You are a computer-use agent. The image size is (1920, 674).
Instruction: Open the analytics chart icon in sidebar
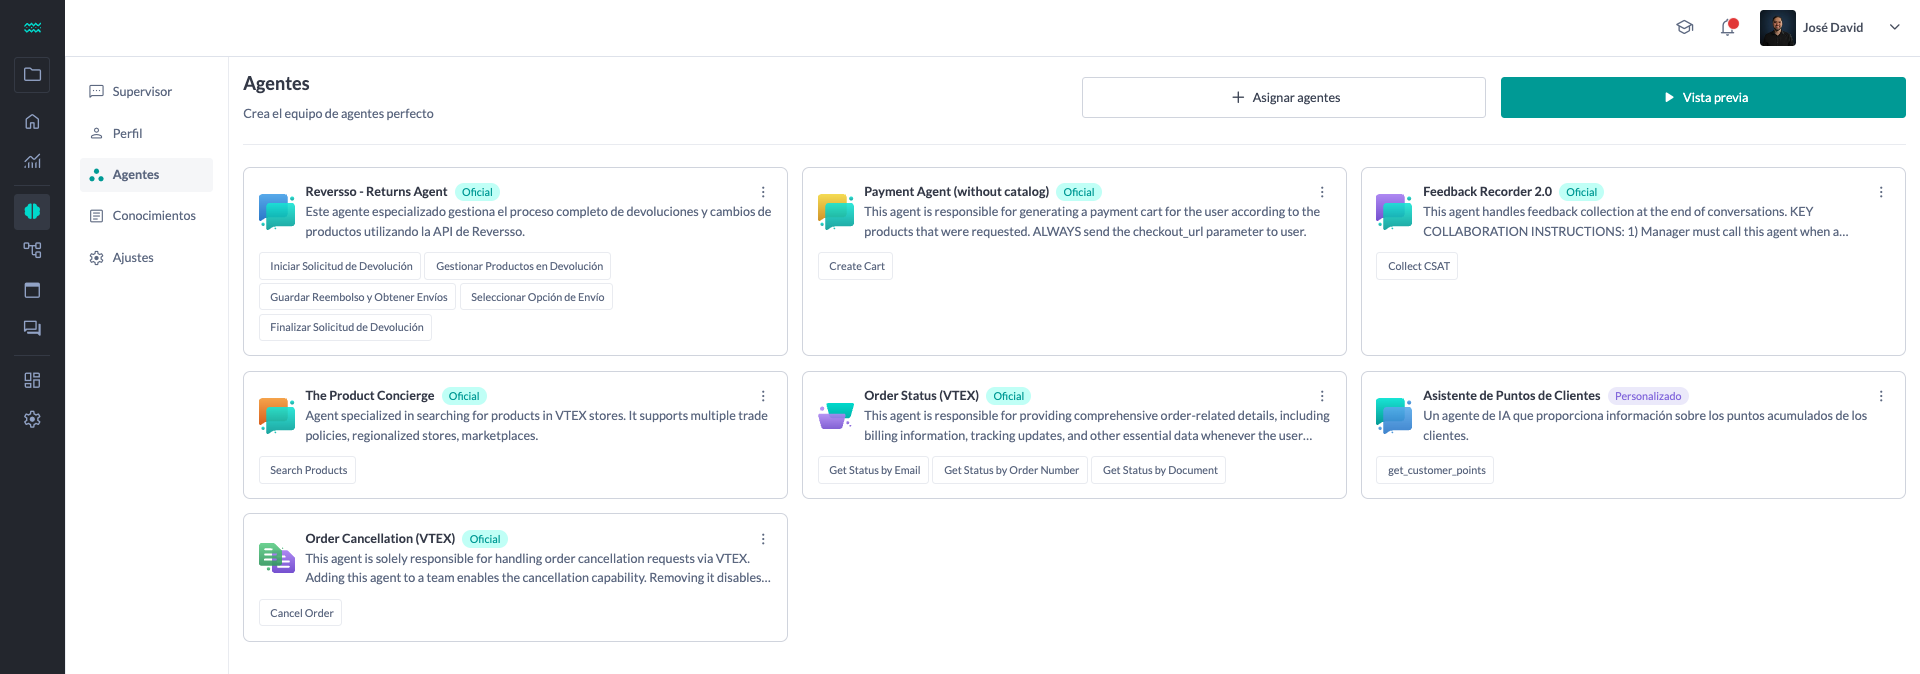tap(32, 161)
